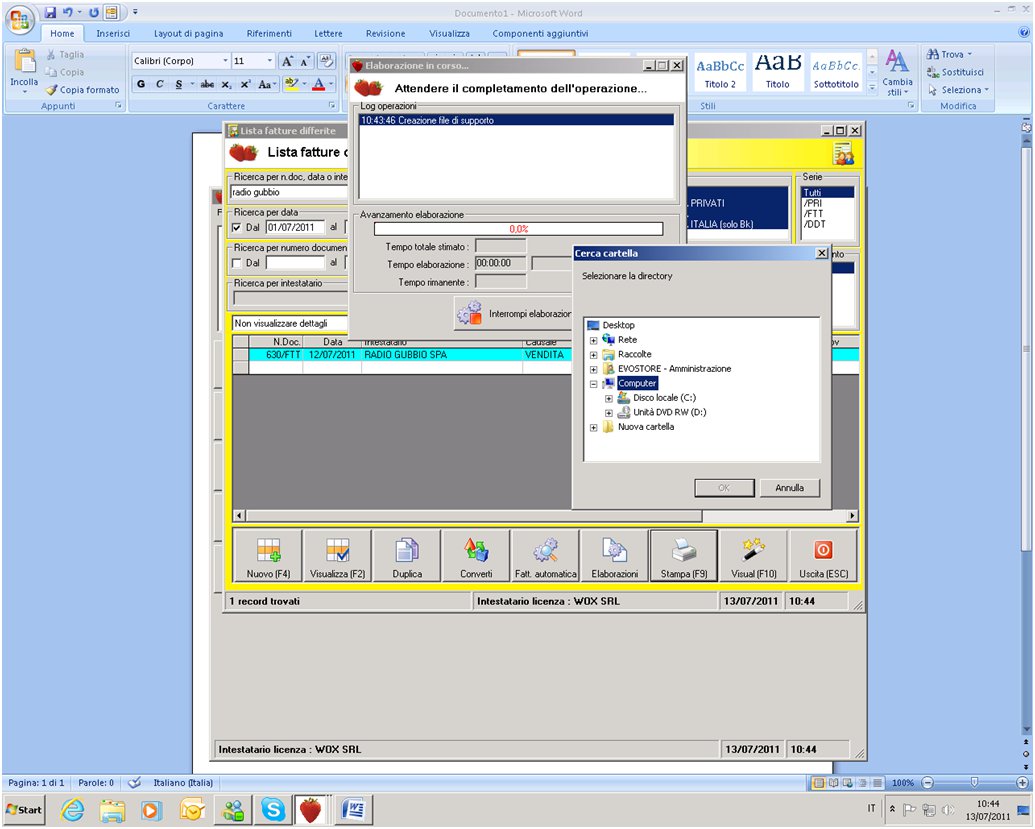Open Visualizza (F2) in the invoice list
Image resolution: width=1035 pixels, height=829 pixels.
click(337, 556)
